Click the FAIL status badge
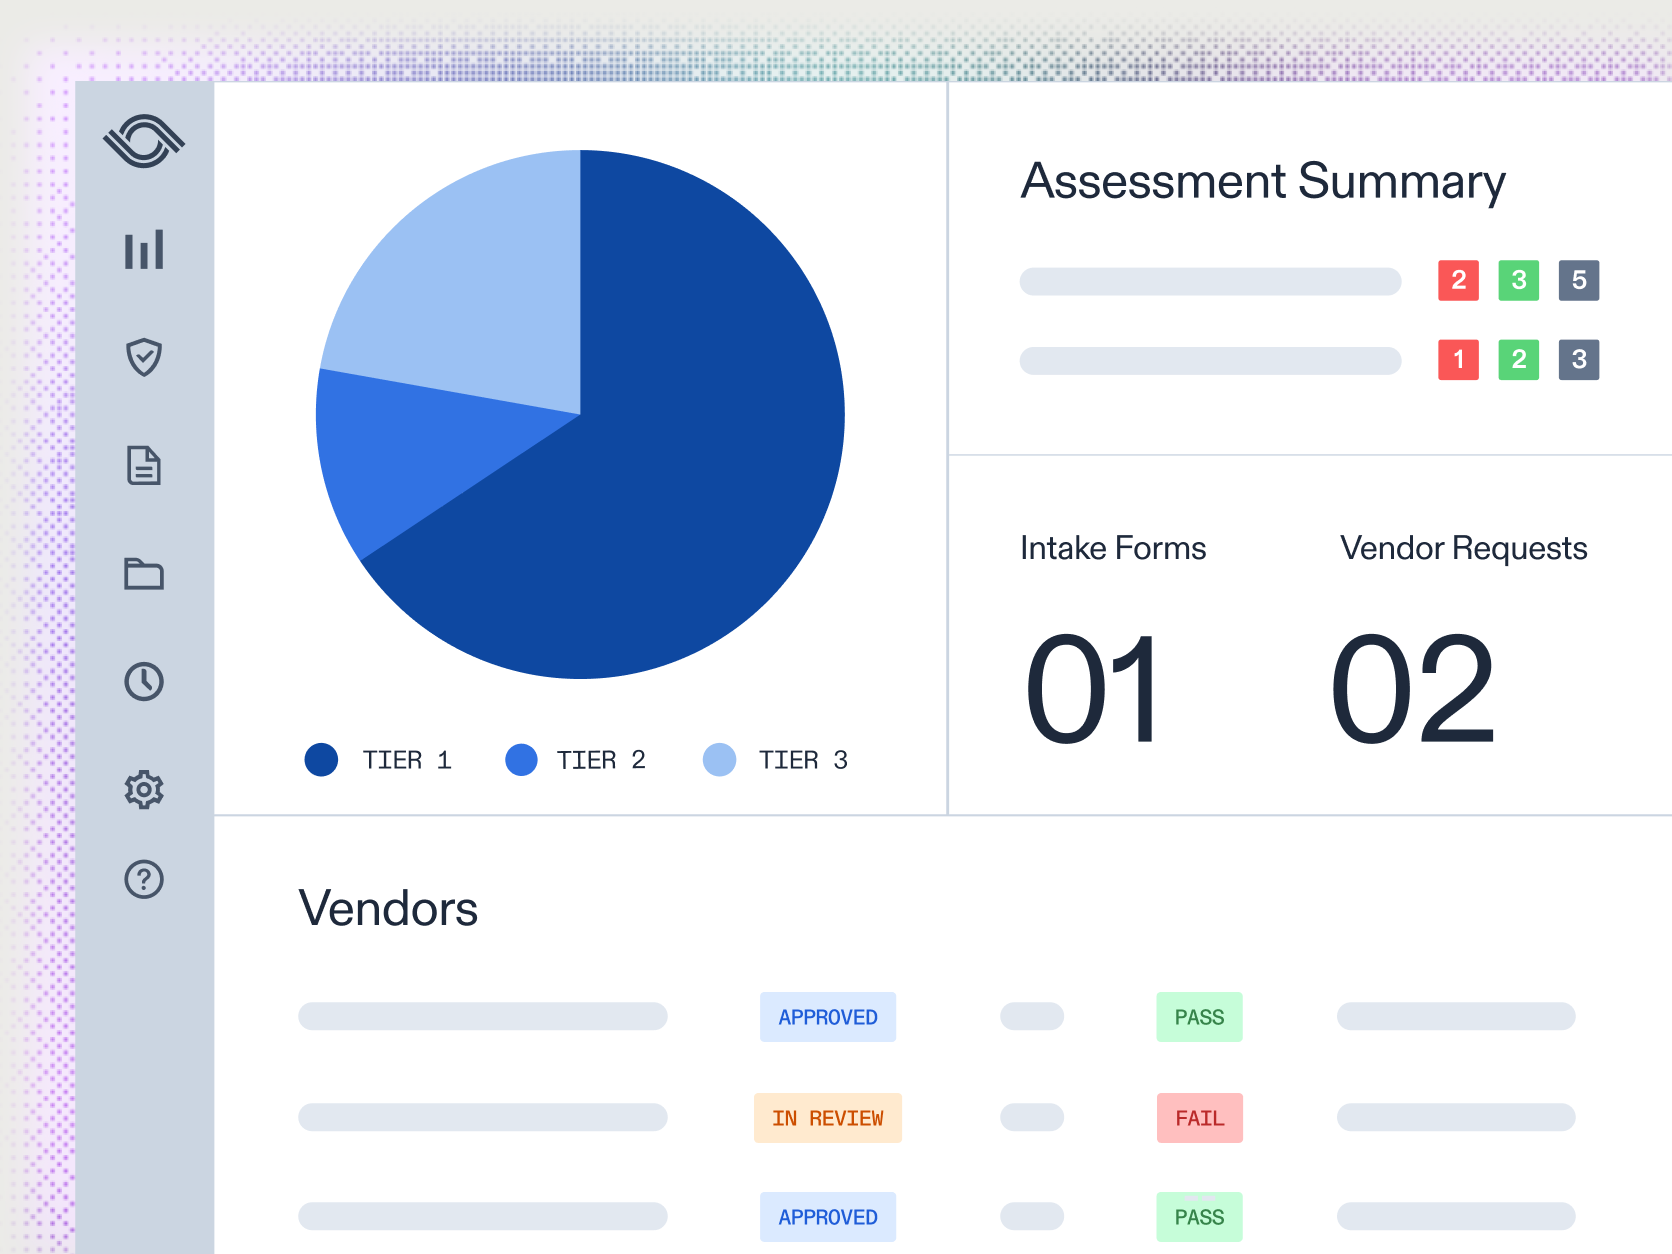Image resolution: width=1672 pixels, height=1254 pixels. (x=1199, y=1117)
